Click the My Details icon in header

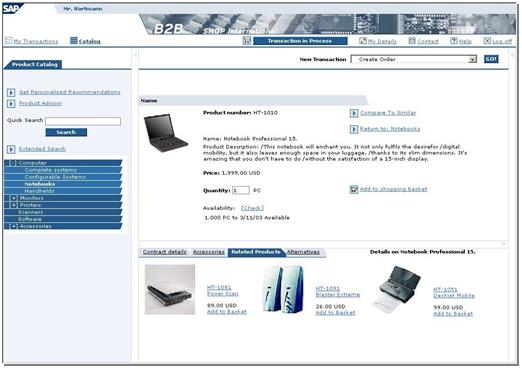[363, 41]
